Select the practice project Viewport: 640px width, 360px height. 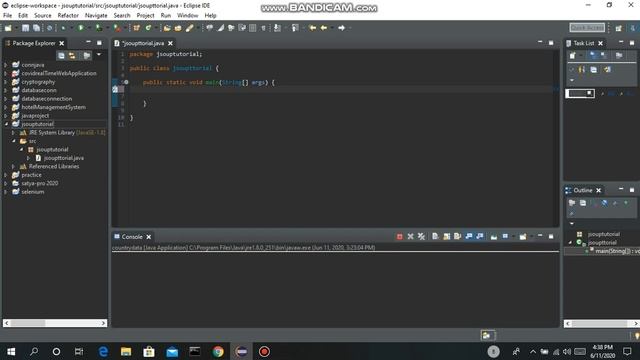click(x=31, y=175)
